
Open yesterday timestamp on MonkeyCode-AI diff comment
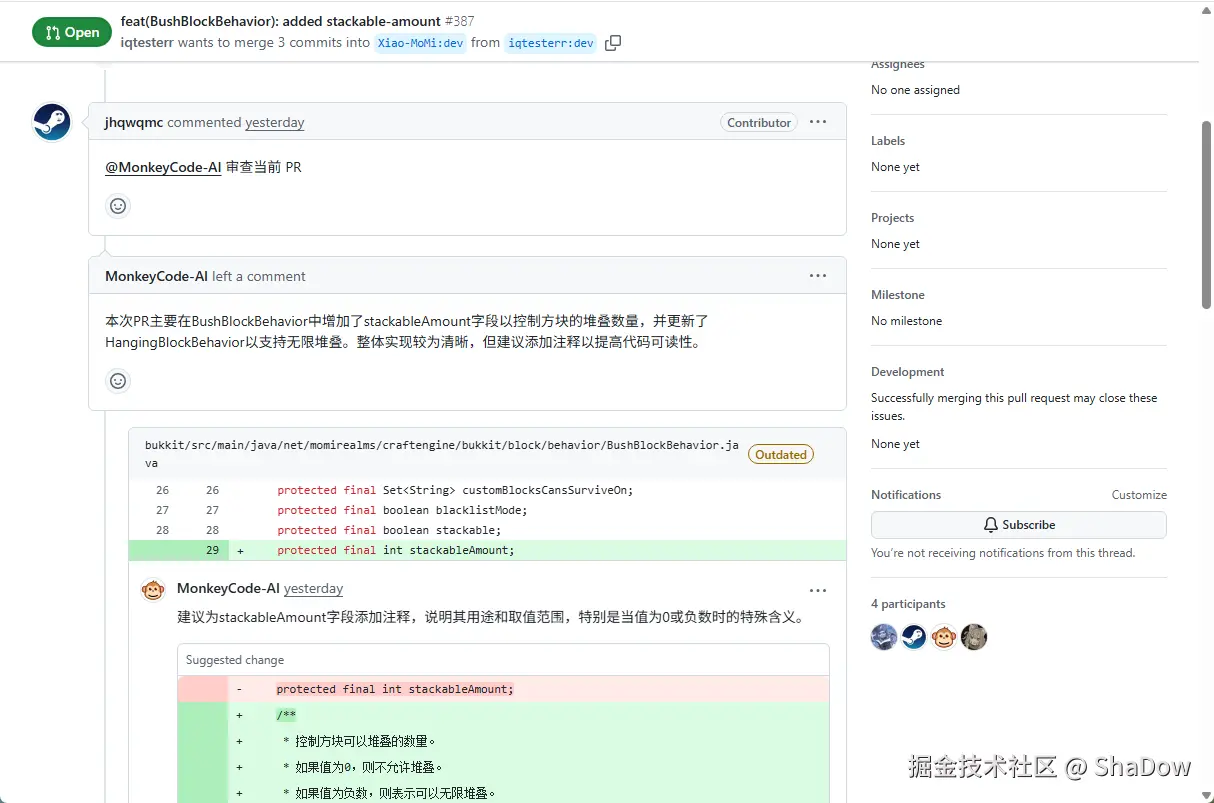(313, 589)
